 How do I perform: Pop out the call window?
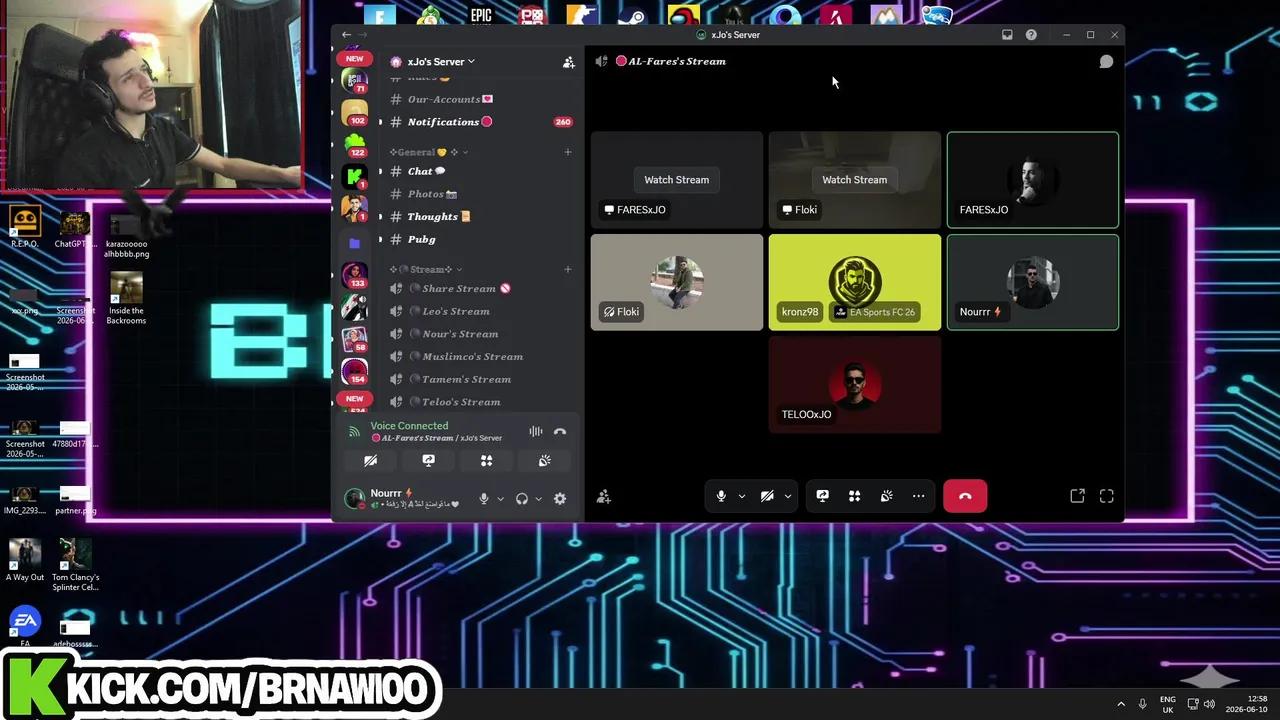[1077, 496]
